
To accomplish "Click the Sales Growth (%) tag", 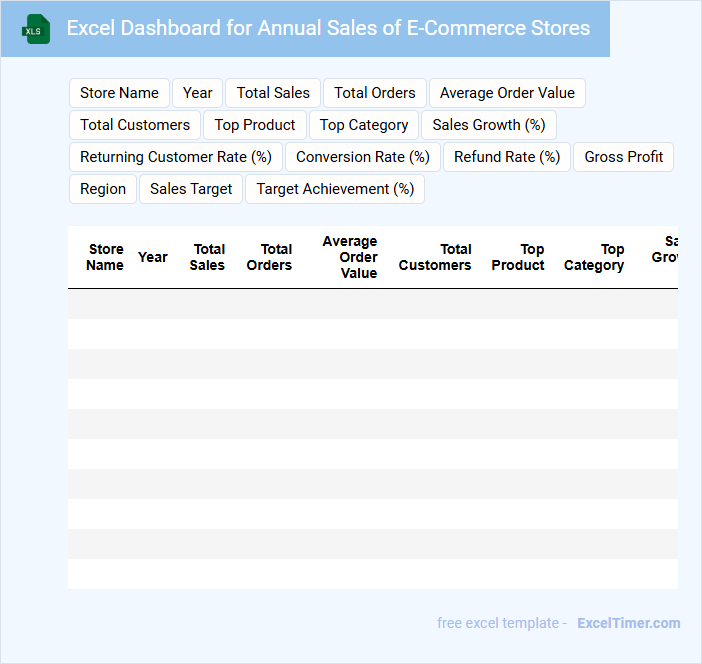I will 489,125.
